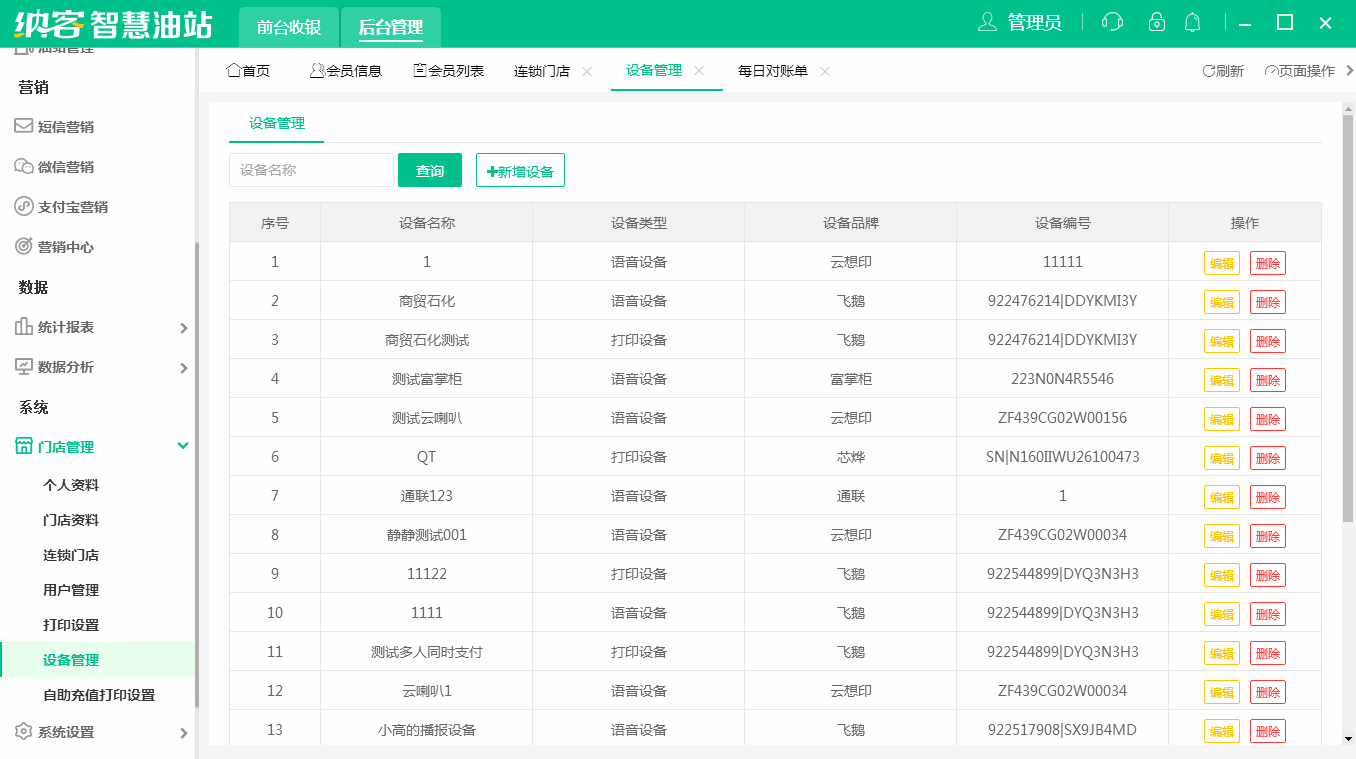
Task: Click the 新增设备 add device button
Action: click(520, 170)
